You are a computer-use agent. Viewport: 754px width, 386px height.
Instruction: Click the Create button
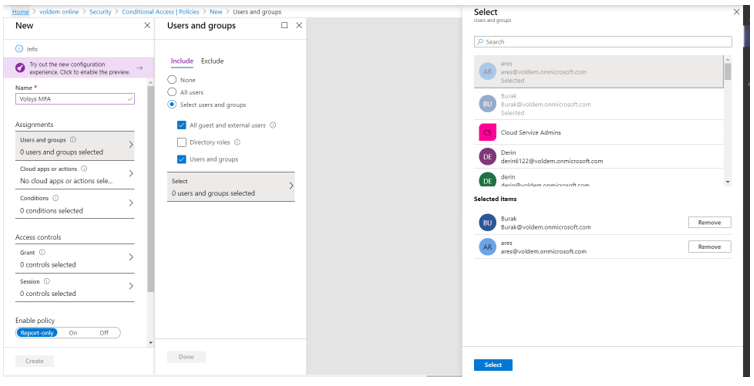(35, 361)
